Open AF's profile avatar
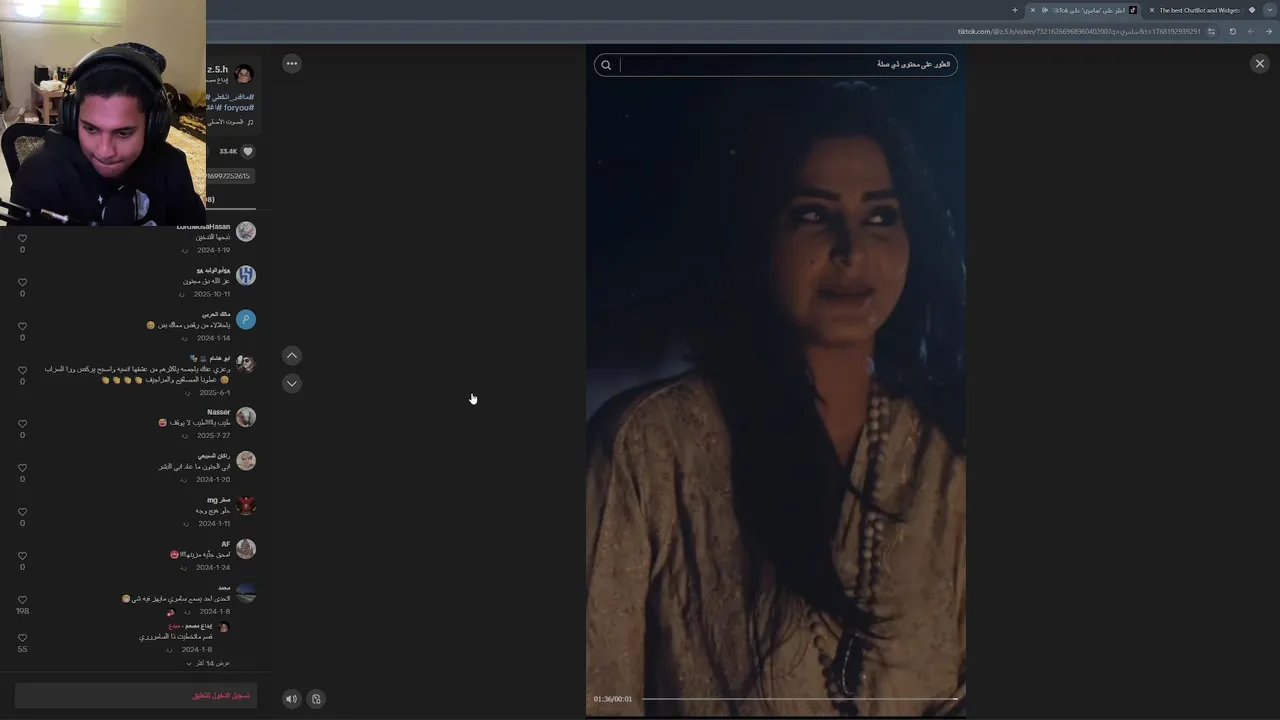 pos(245,548)
